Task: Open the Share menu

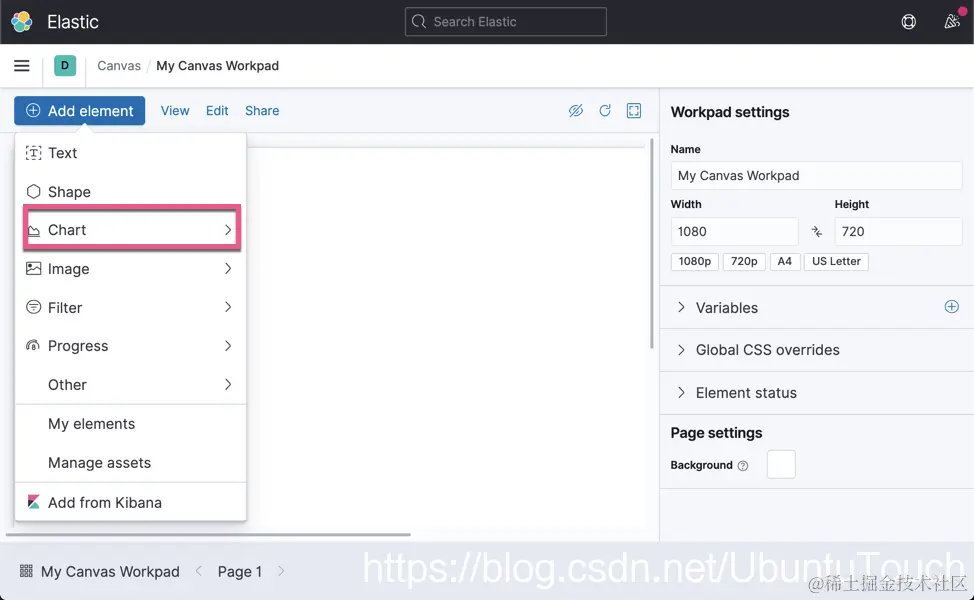Action: click(262, 111)
